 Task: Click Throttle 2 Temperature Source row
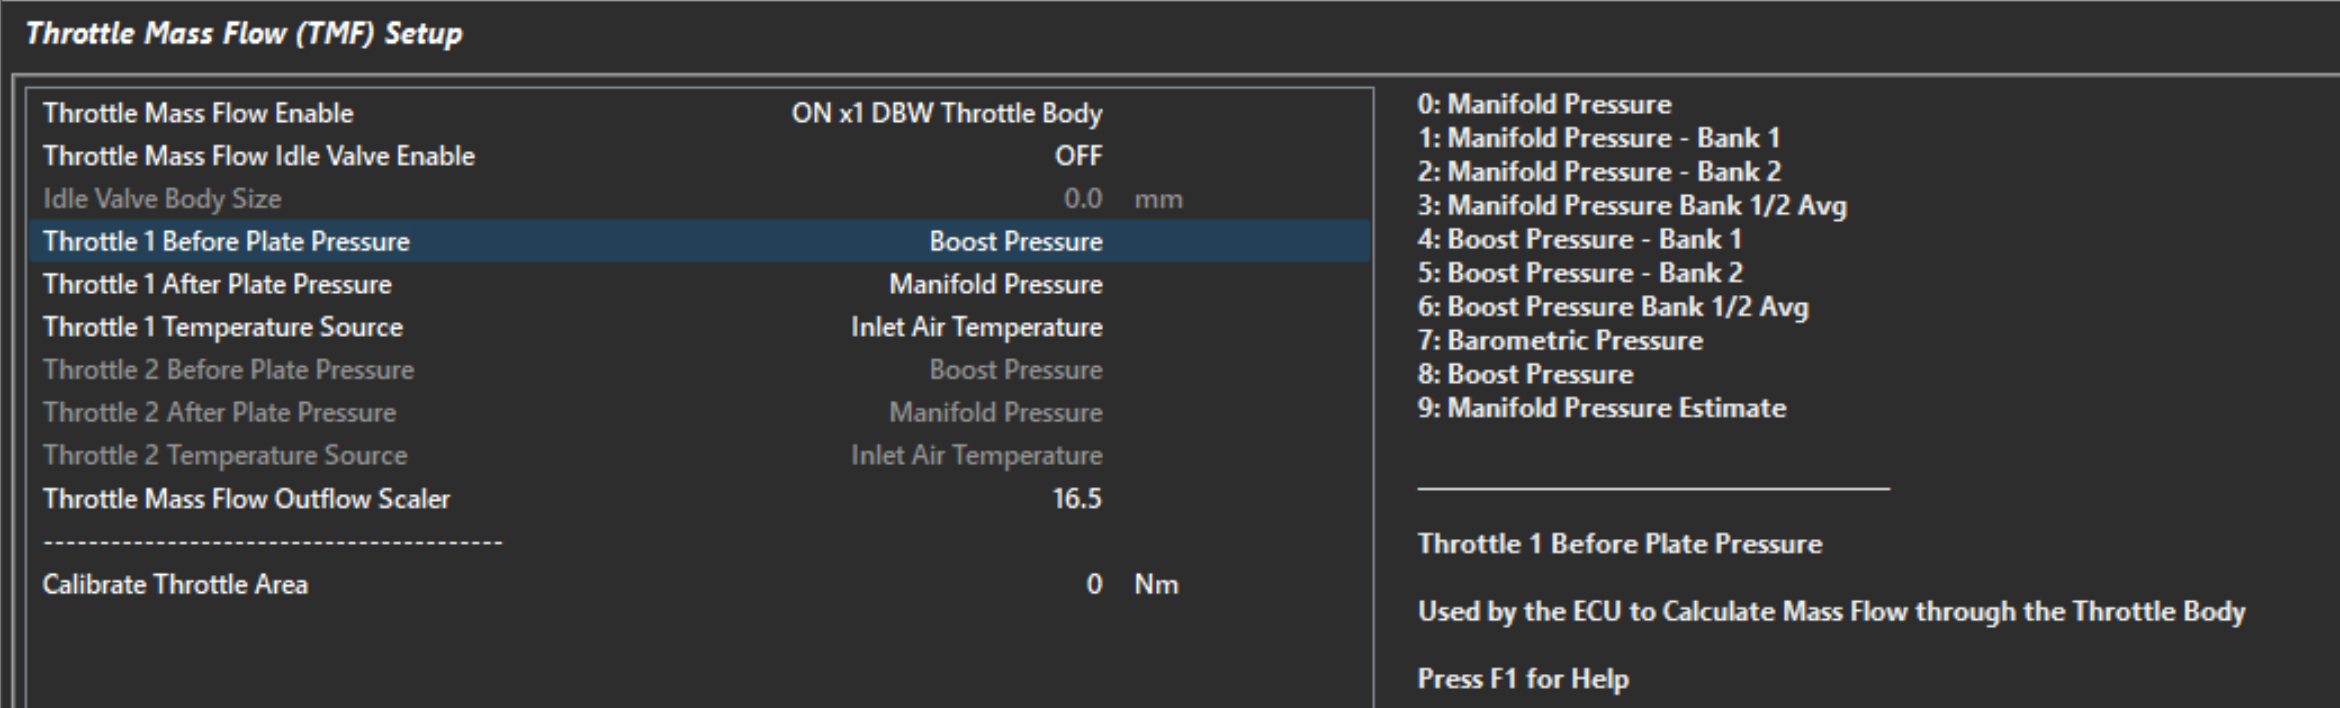224,456
